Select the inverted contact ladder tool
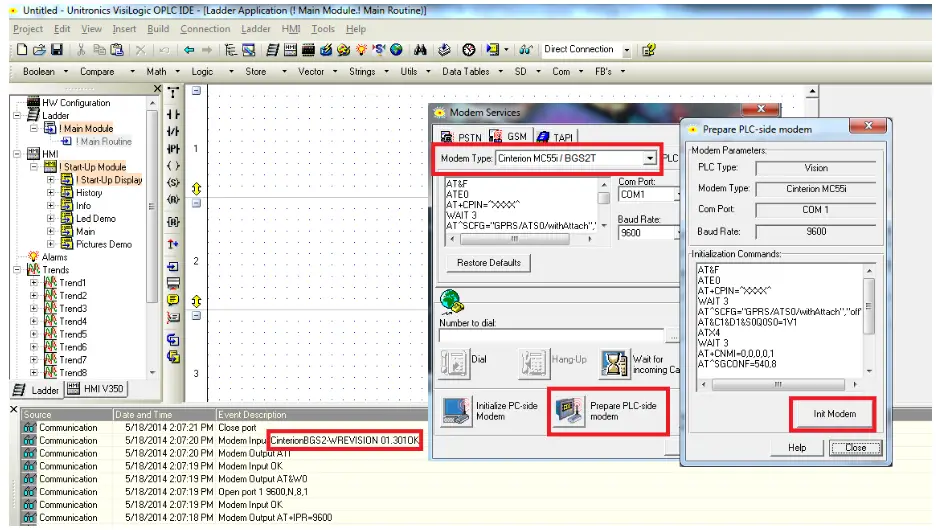This screenshot has width=936, height=530. [173, 131]
